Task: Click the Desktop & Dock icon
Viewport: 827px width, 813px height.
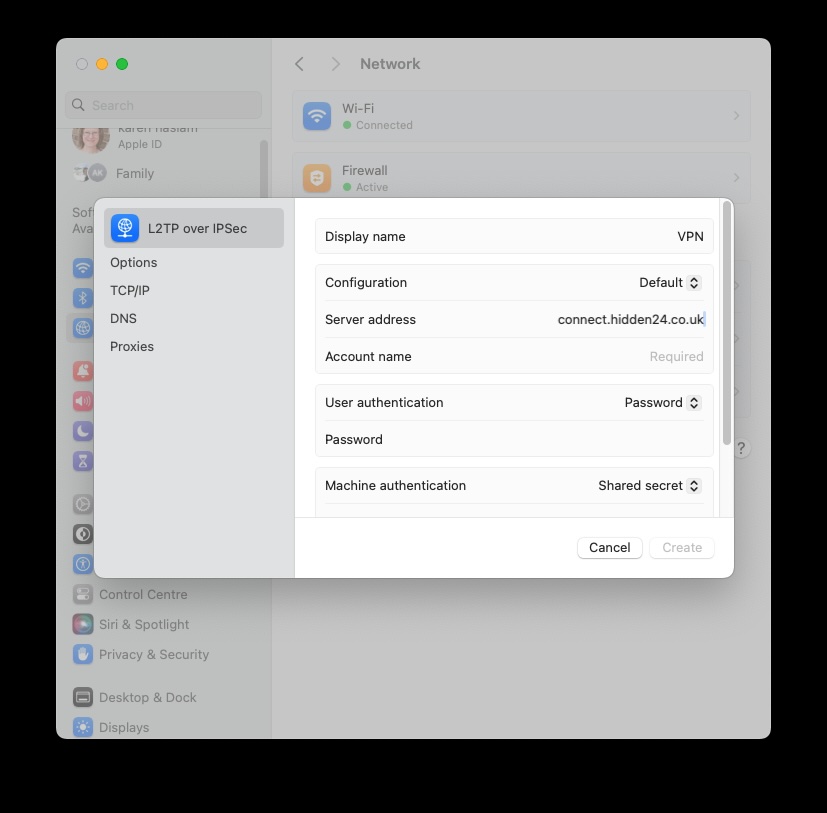Action: click(83, 697)
